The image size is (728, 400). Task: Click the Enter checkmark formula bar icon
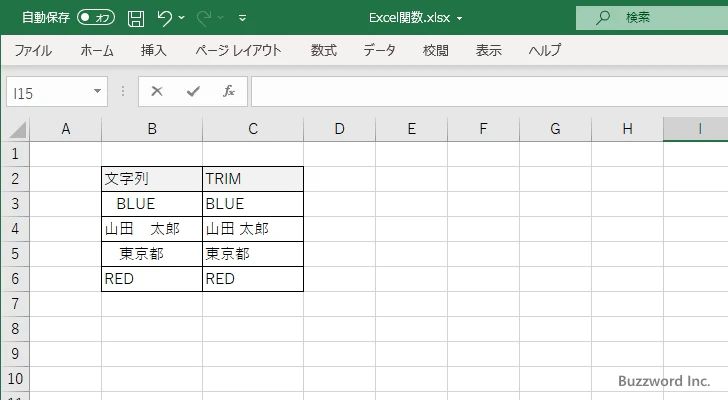coord(193,91)
